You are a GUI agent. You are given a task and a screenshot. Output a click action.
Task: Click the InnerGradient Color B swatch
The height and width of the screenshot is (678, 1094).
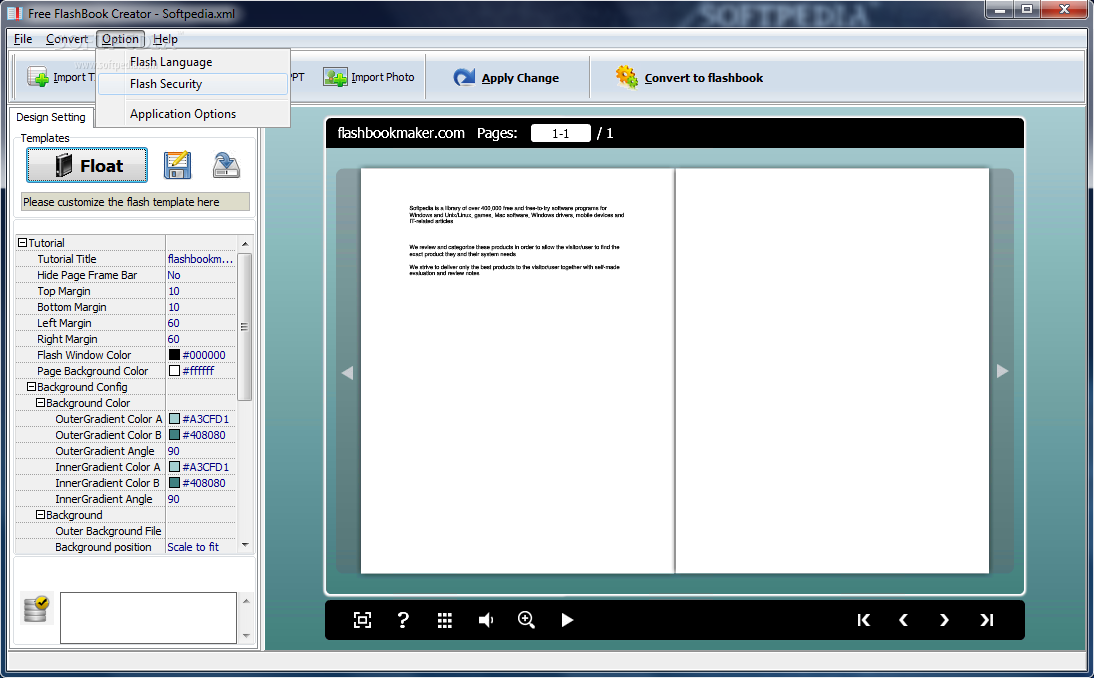[174, 483]
